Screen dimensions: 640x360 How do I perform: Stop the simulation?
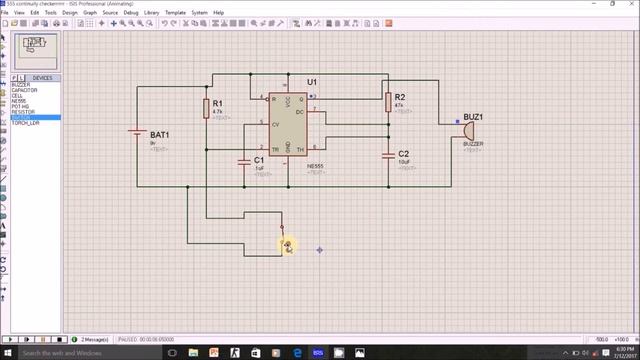pyautogui.click(x=59, y=340)
